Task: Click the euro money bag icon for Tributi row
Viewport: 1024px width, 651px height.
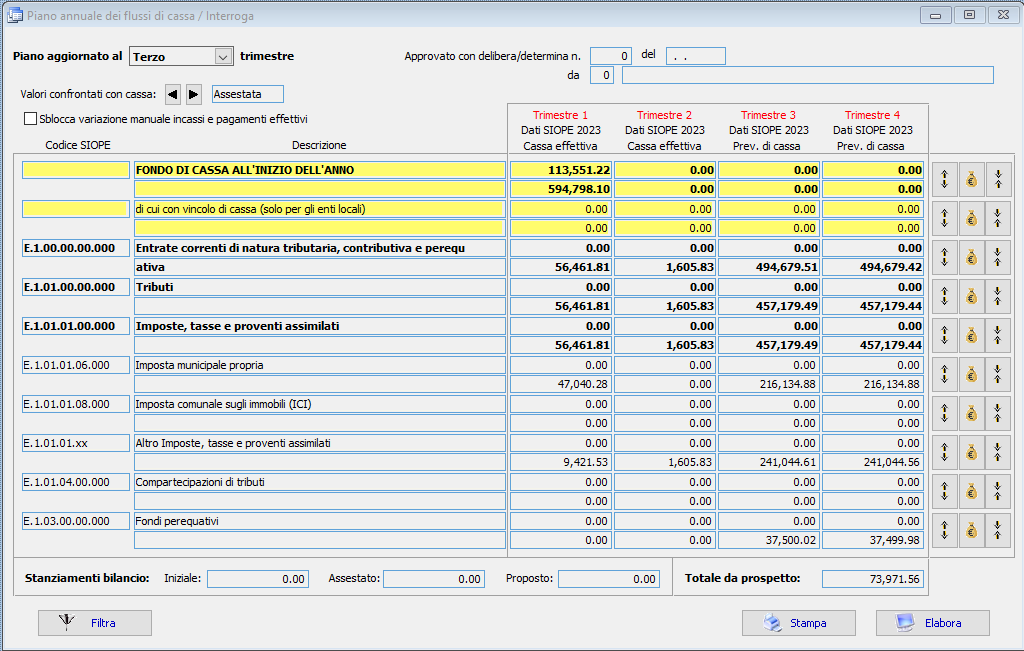Action: tap(970, 296)
